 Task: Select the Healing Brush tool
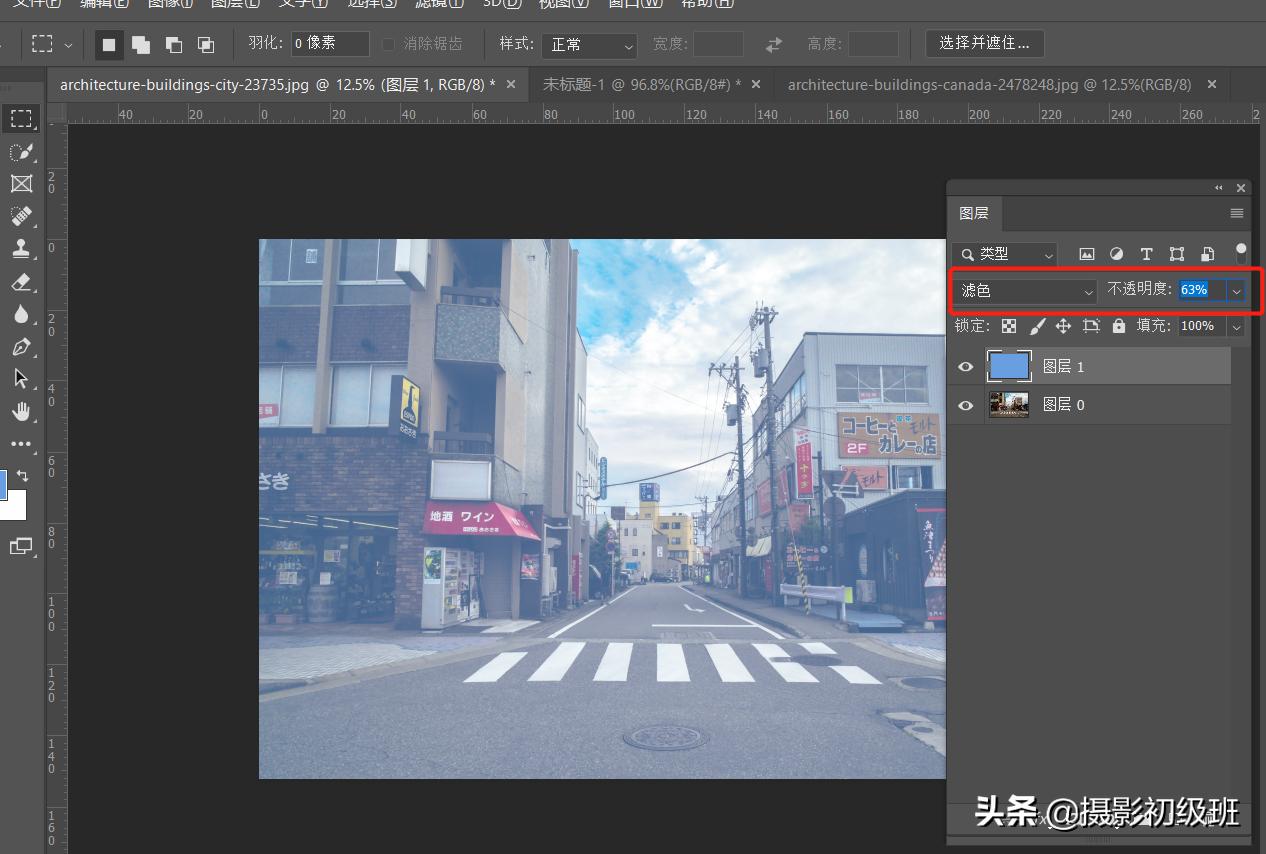pyautogui.click(x=21, y=216)
